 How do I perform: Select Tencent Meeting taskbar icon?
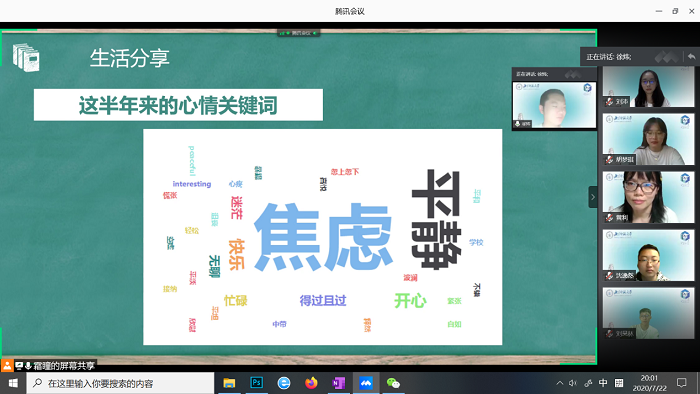click(366, 383)
